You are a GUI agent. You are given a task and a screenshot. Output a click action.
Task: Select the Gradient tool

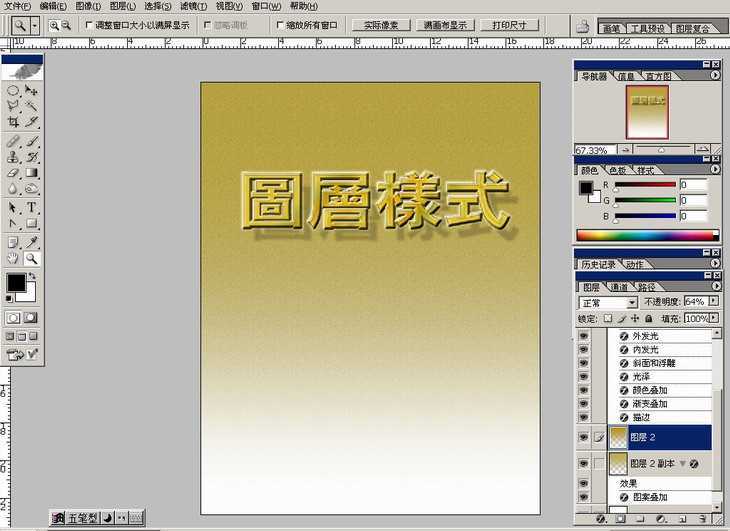click(x=31, y=173)
